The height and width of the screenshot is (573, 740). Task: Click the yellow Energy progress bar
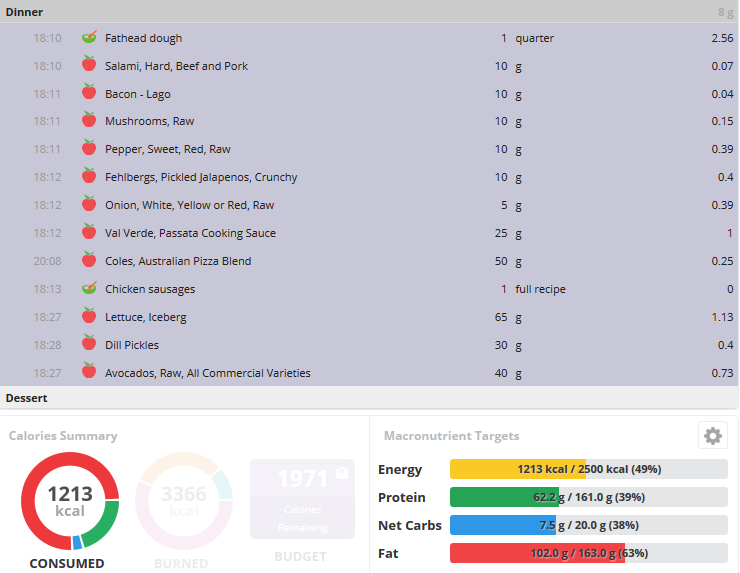(x=589, y=469)
